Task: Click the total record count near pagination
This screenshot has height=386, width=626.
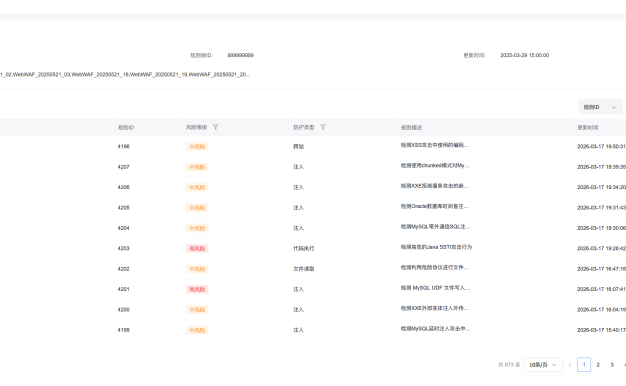Action: tap(509, 364)
